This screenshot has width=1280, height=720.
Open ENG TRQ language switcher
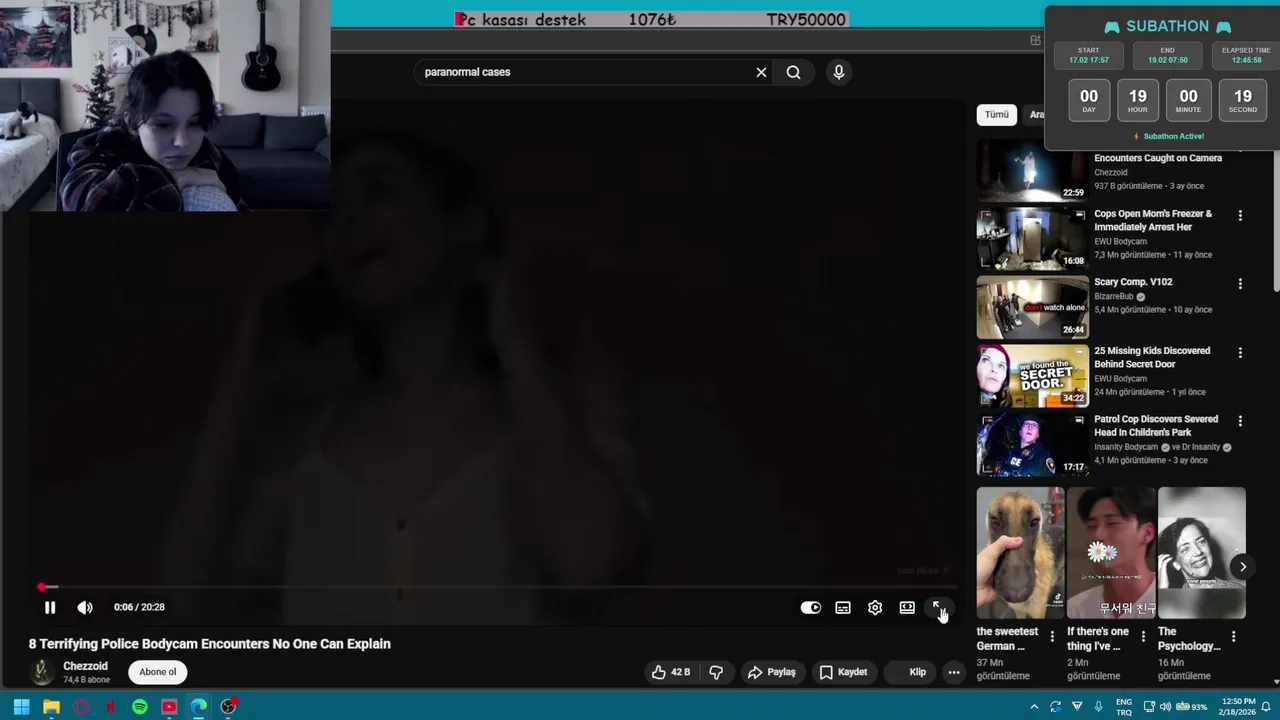[1124, 707]
